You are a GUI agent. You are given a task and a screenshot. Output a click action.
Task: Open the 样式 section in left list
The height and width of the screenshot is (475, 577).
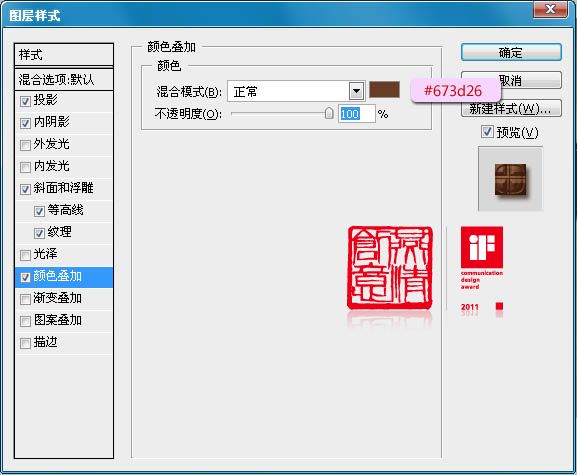tap(64, 55)
